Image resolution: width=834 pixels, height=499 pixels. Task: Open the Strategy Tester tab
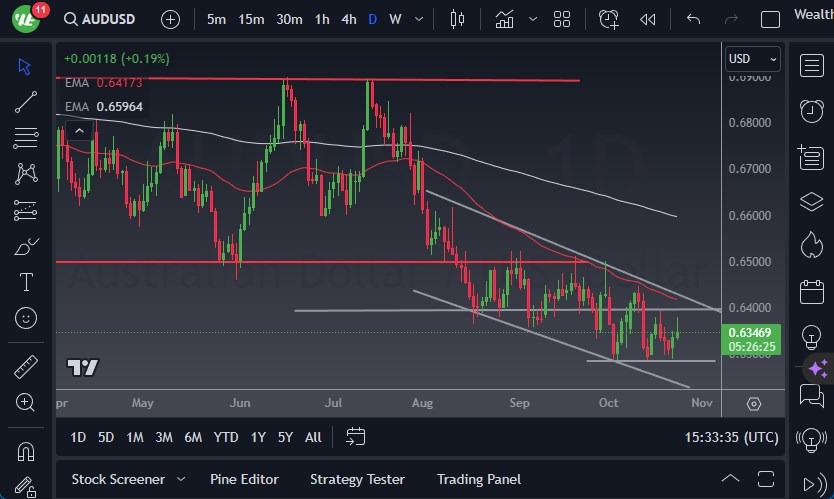357,479
